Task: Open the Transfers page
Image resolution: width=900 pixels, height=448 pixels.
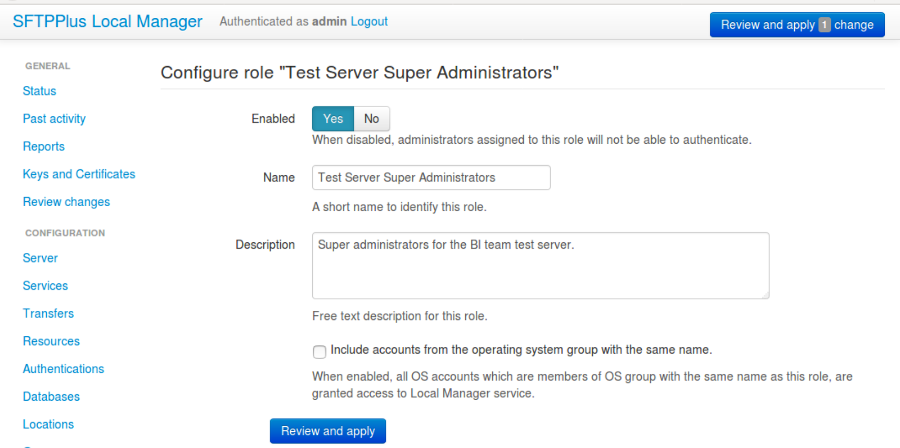Action: pyautogui.click(x=48, y=313)
